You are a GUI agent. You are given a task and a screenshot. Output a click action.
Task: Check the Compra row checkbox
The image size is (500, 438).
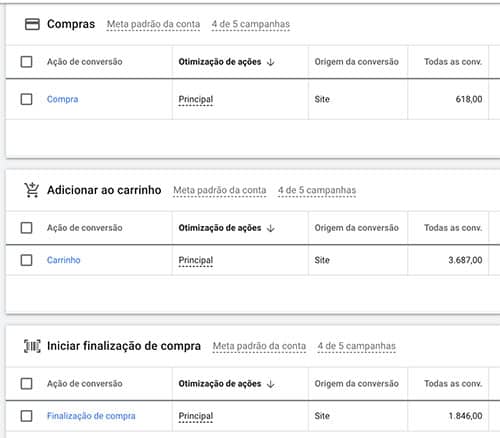pos(26,99)
